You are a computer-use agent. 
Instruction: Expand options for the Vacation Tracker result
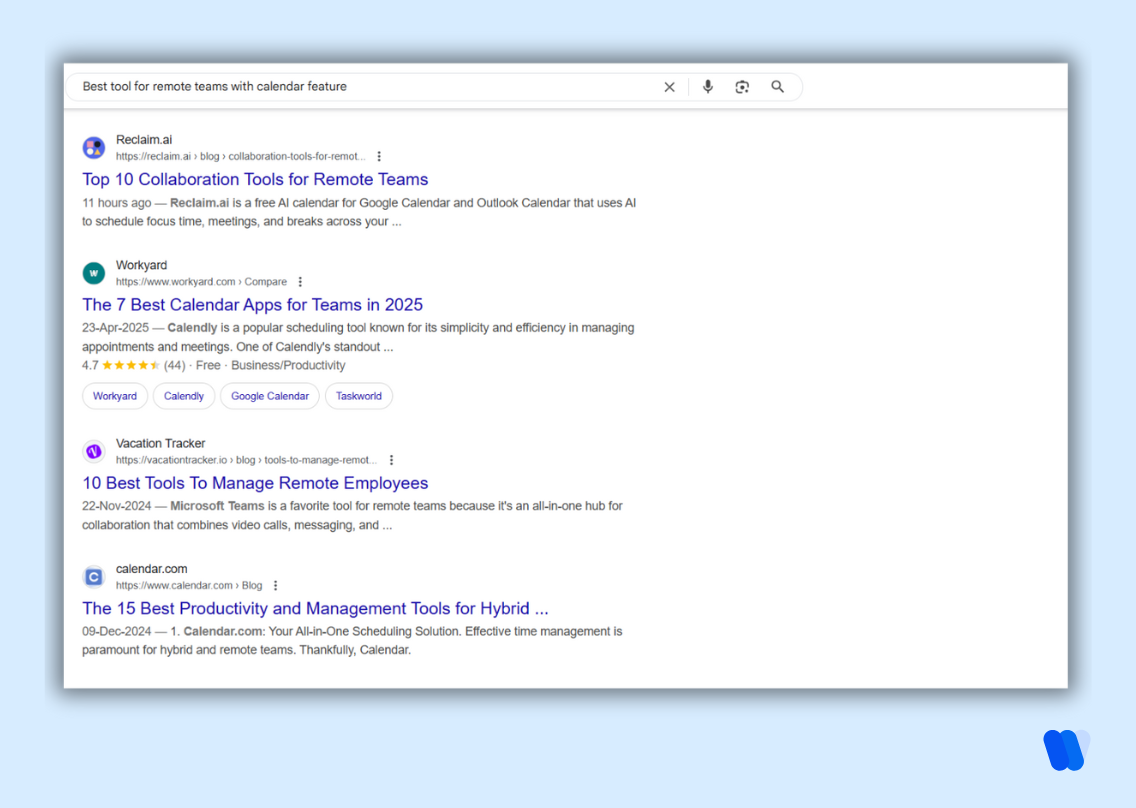(x=391, y=459)
